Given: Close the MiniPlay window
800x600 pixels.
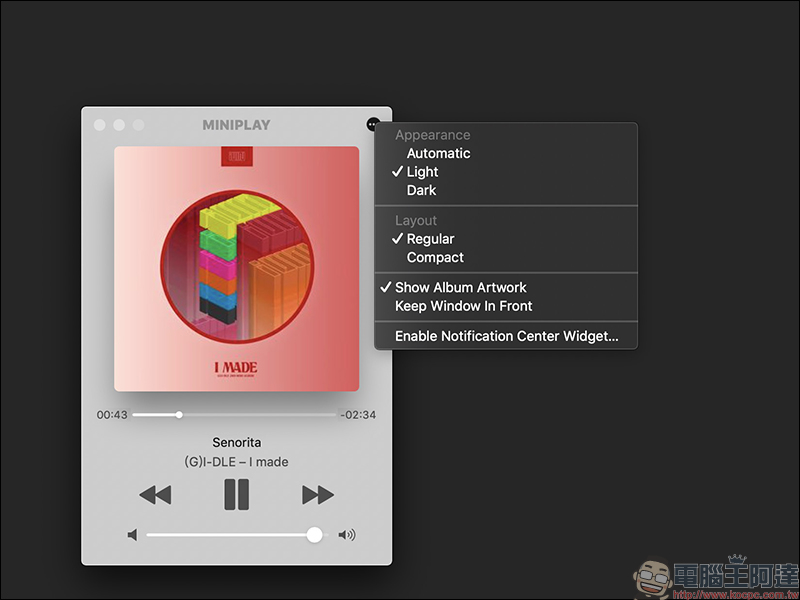Looking at the screenshot, I should [x=100, y=125].
